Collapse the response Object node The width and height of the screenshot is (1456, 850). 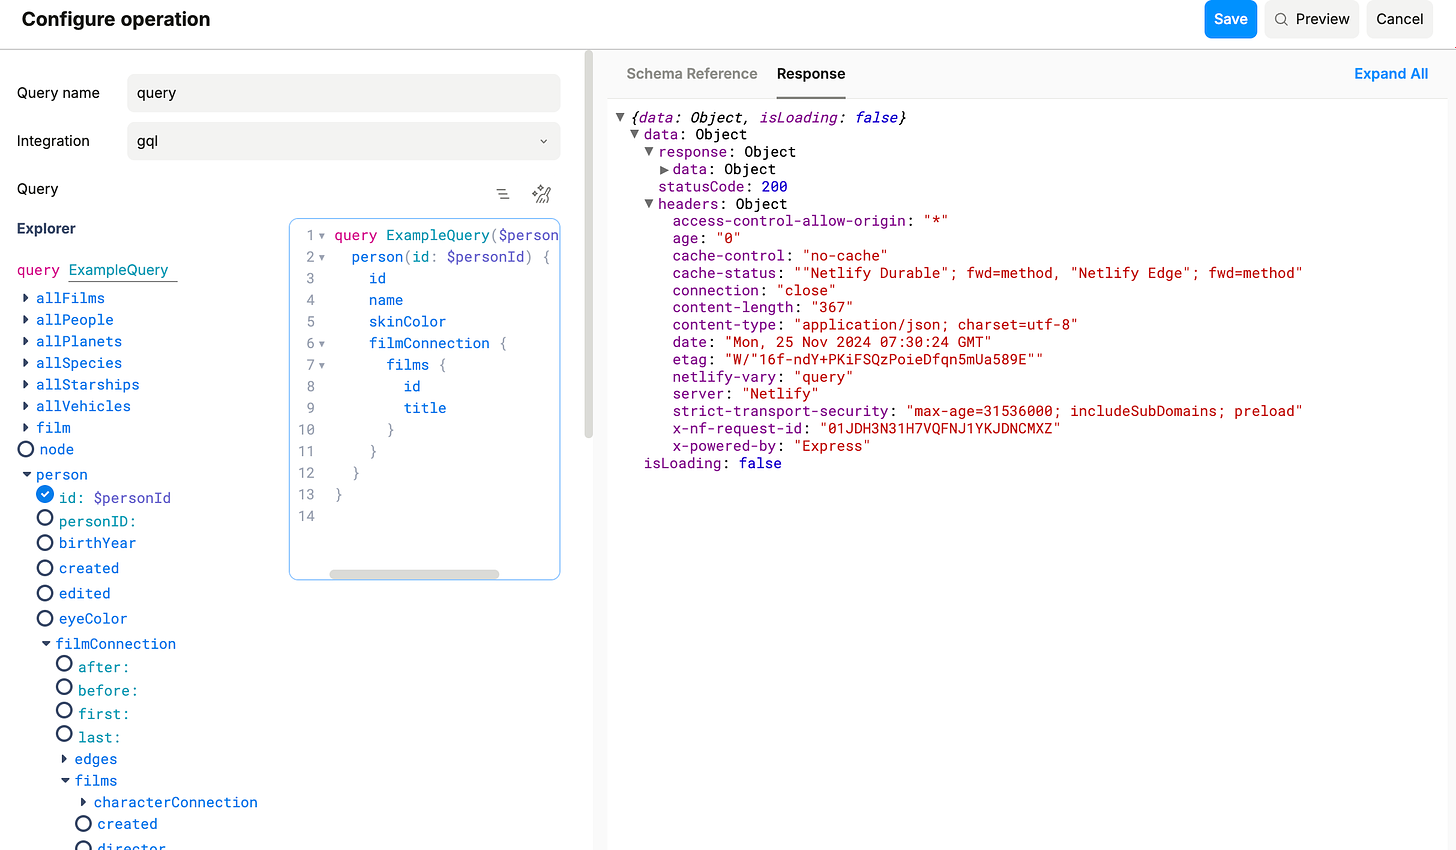pos(649,151)
